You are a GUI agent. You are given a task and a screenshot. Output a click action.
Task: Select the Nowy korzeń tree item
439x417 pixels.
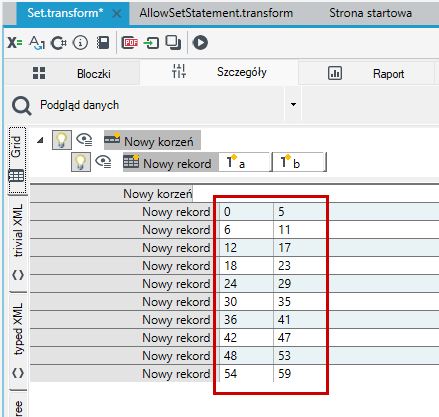click(152, 141)
